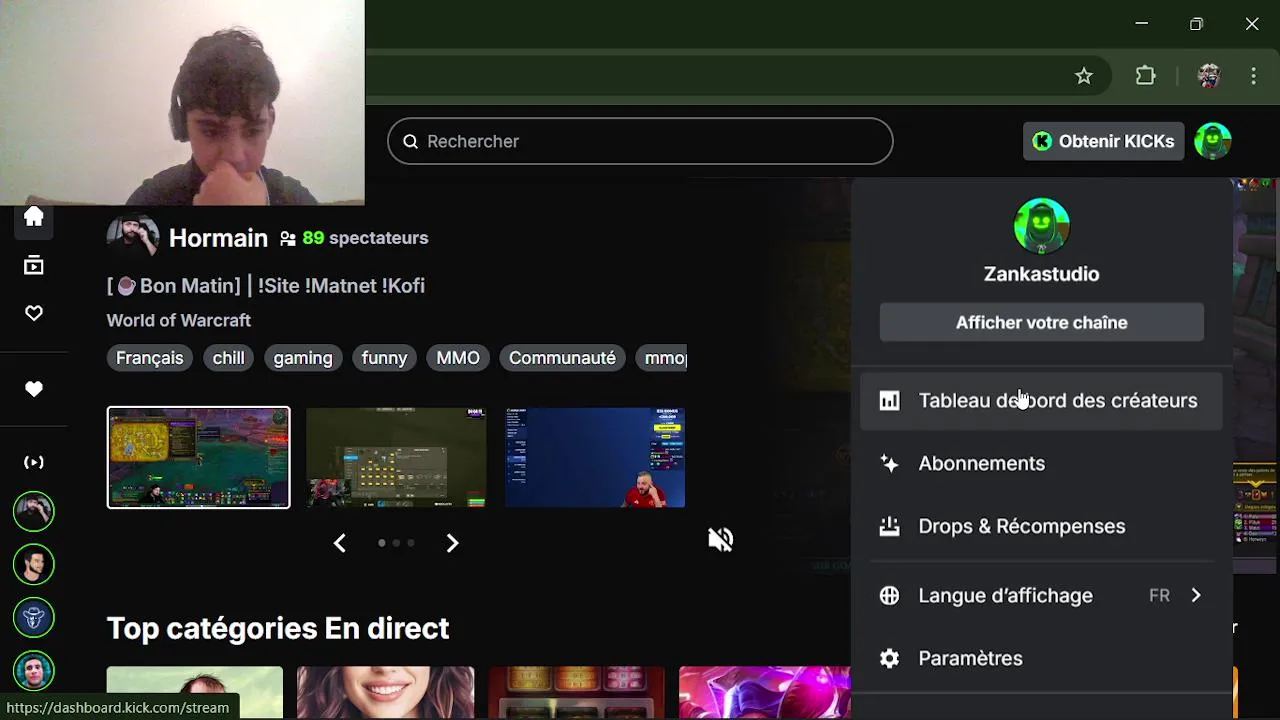Select the chill tag
The height and width of the screenshot is (720, 1280).
click(x=228, y=358)
